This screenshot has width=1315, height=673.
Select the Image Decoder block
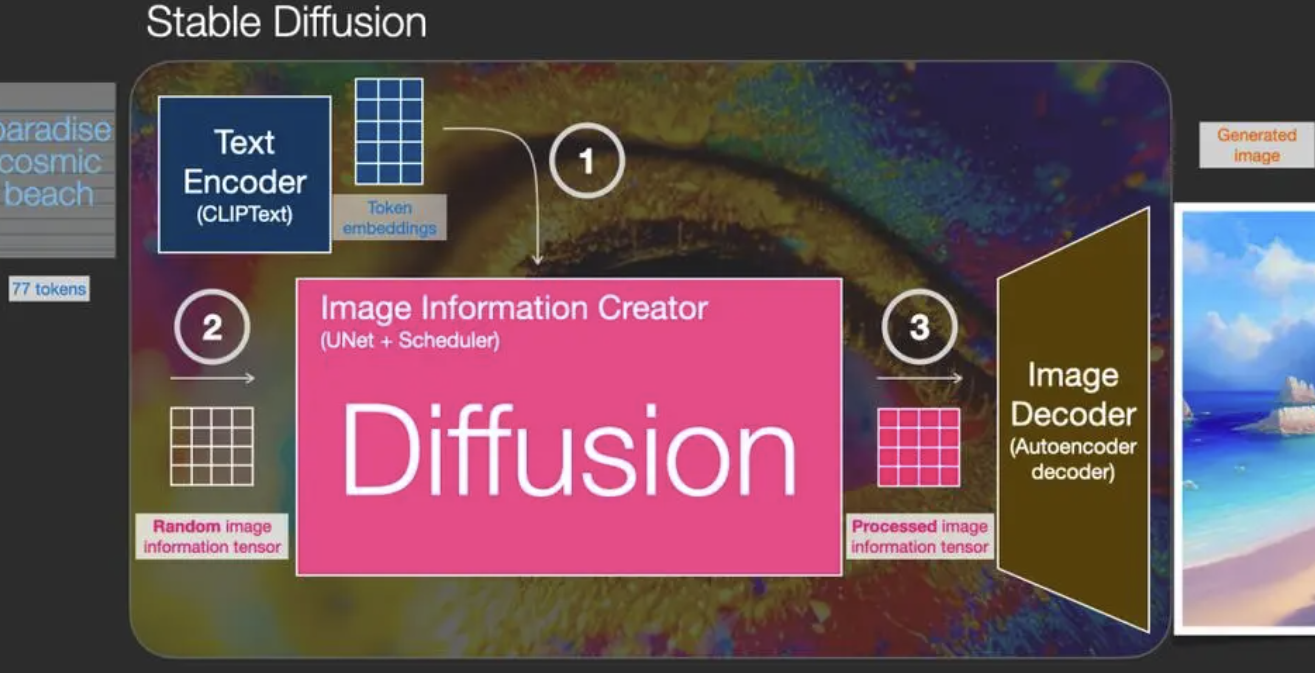point(1073,420)
